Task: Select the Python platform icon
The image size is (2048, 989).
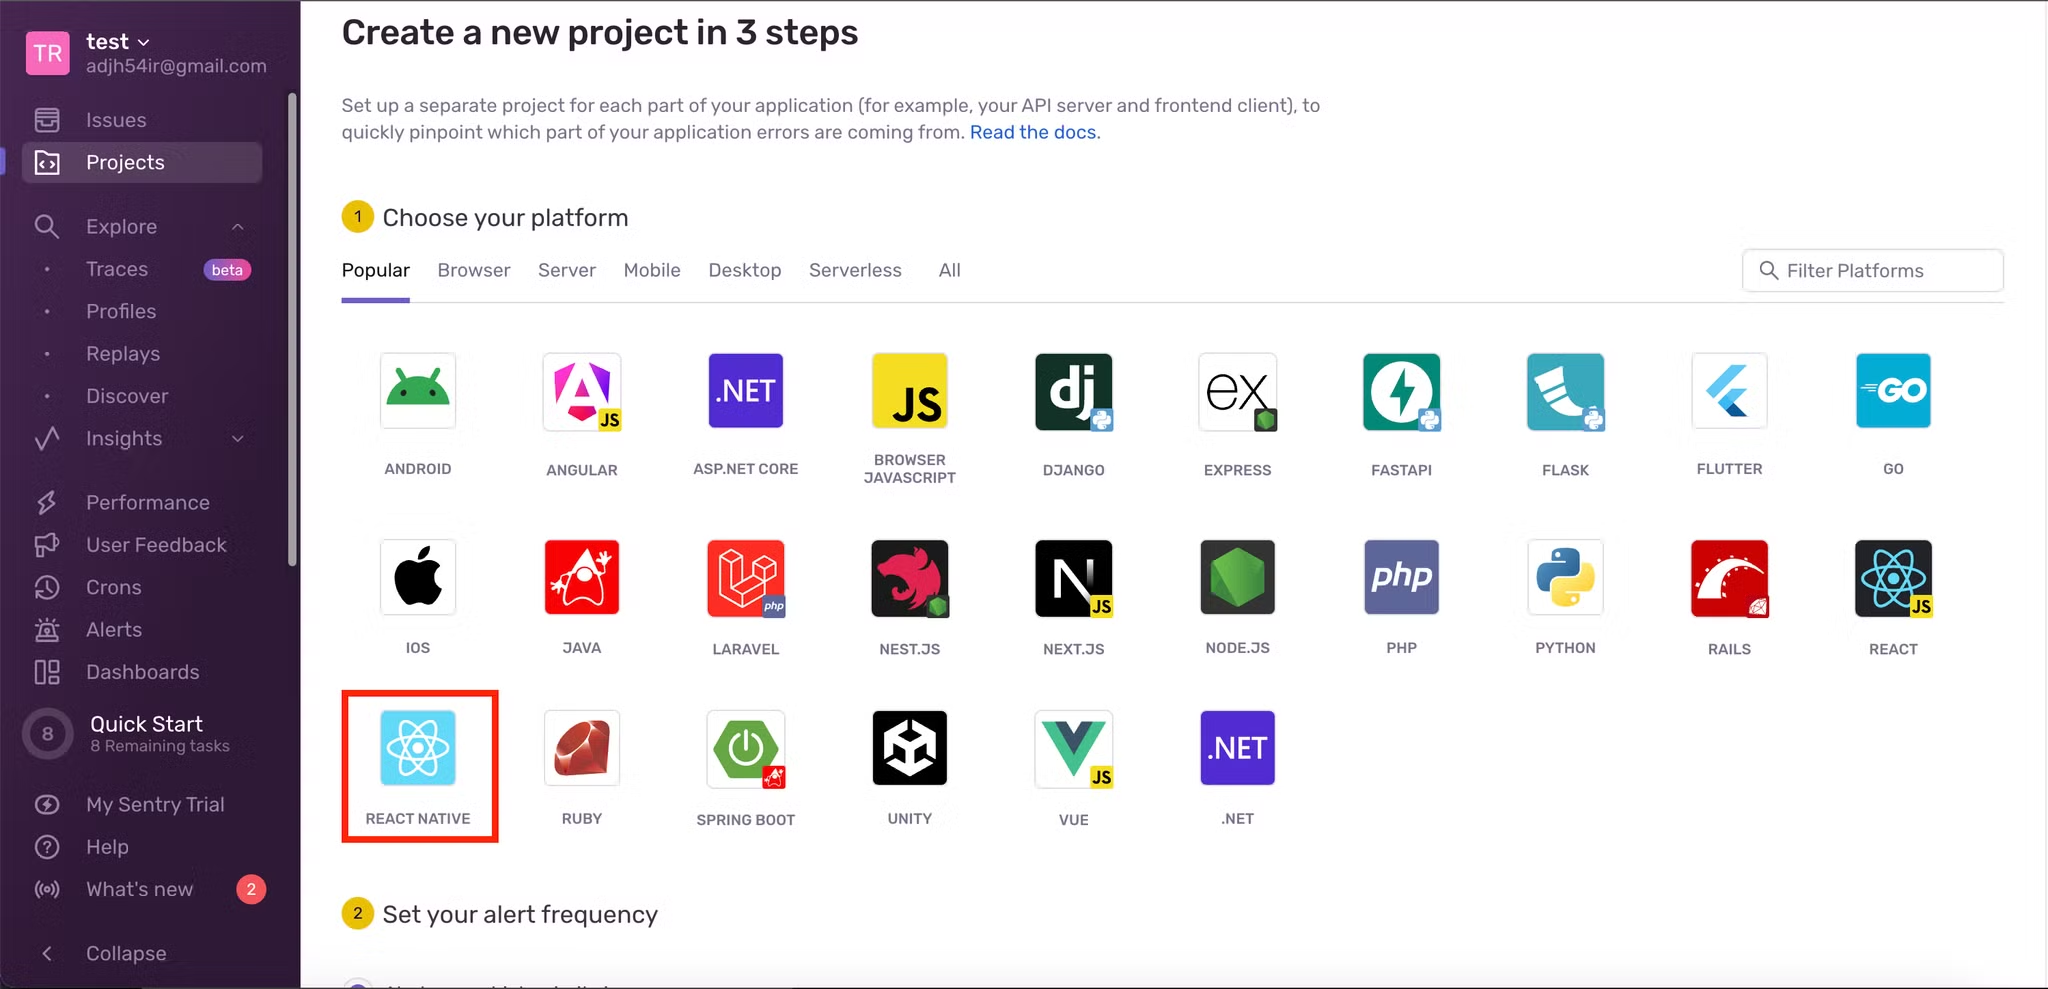Action: (x=1566, y=578)
